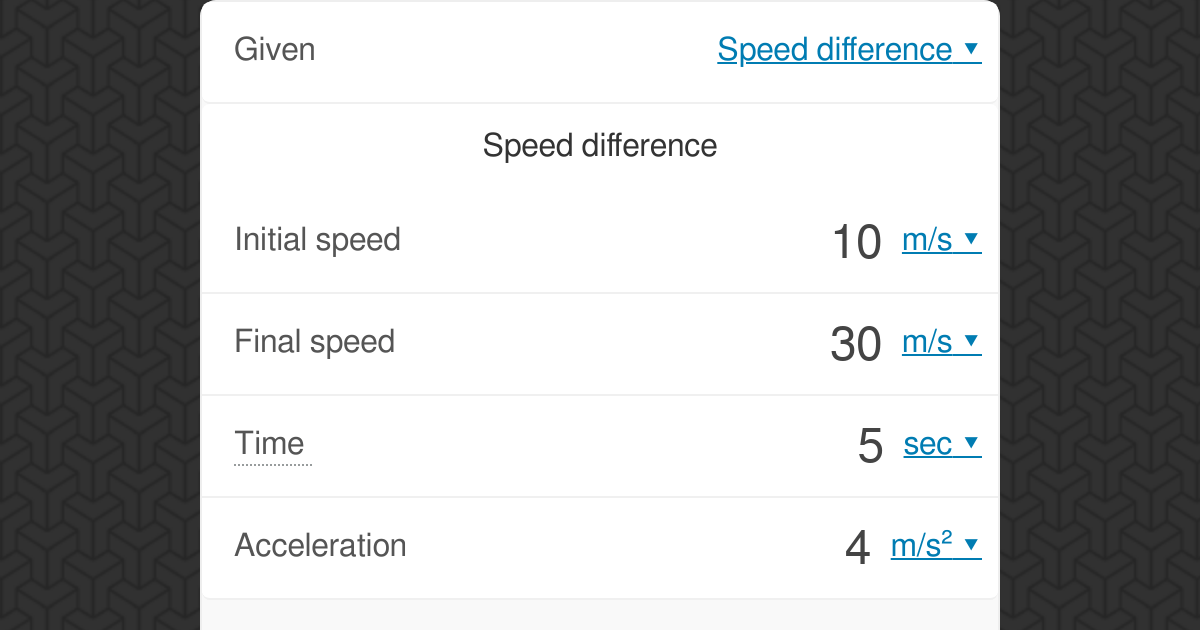Open the Given "Speed difference" dropdown
1200x630 pixels.
coord(835,49)
